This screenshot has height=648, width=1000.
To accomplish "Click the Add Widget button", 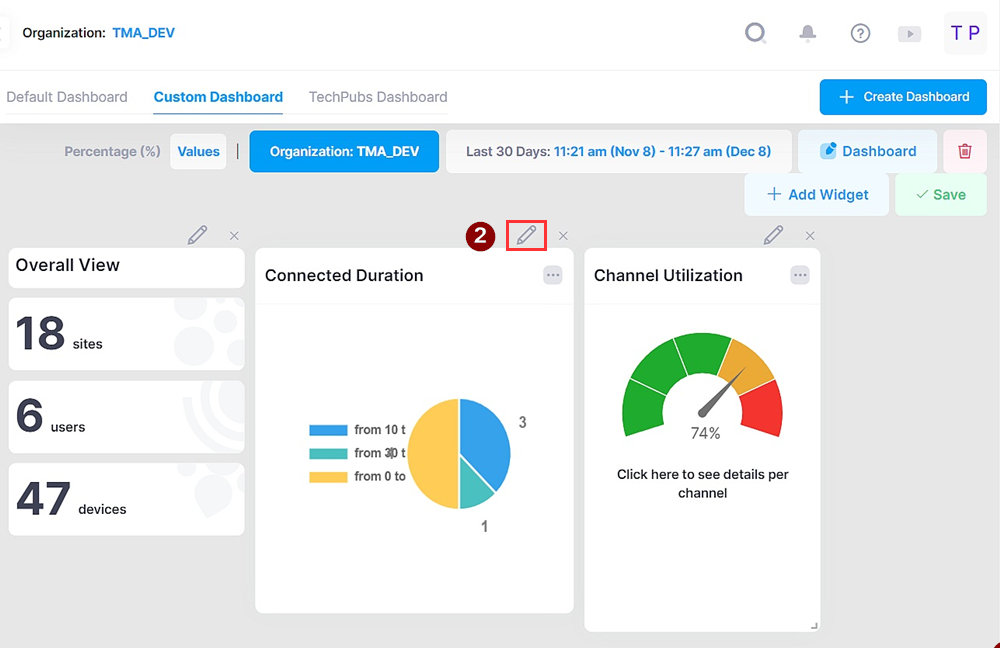I will 816,194.
